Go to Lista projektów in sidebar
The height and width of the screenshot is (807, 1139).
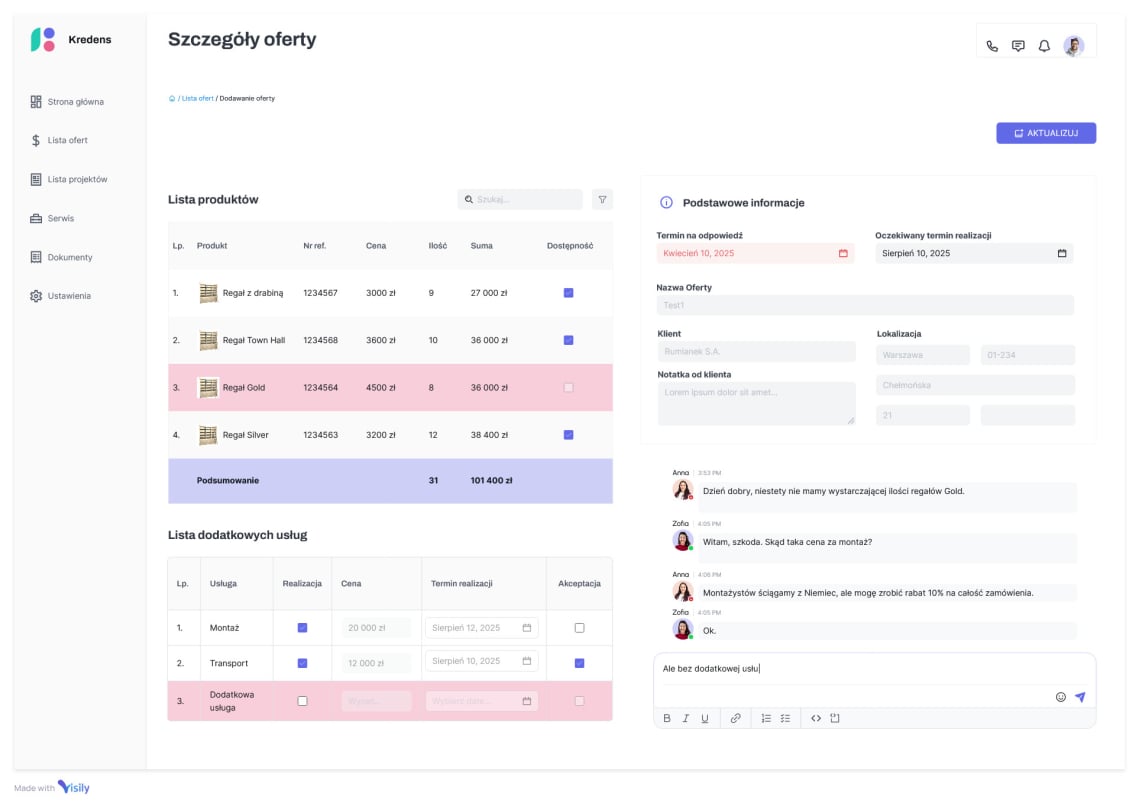pyautogui.click(x=77, y=180)
